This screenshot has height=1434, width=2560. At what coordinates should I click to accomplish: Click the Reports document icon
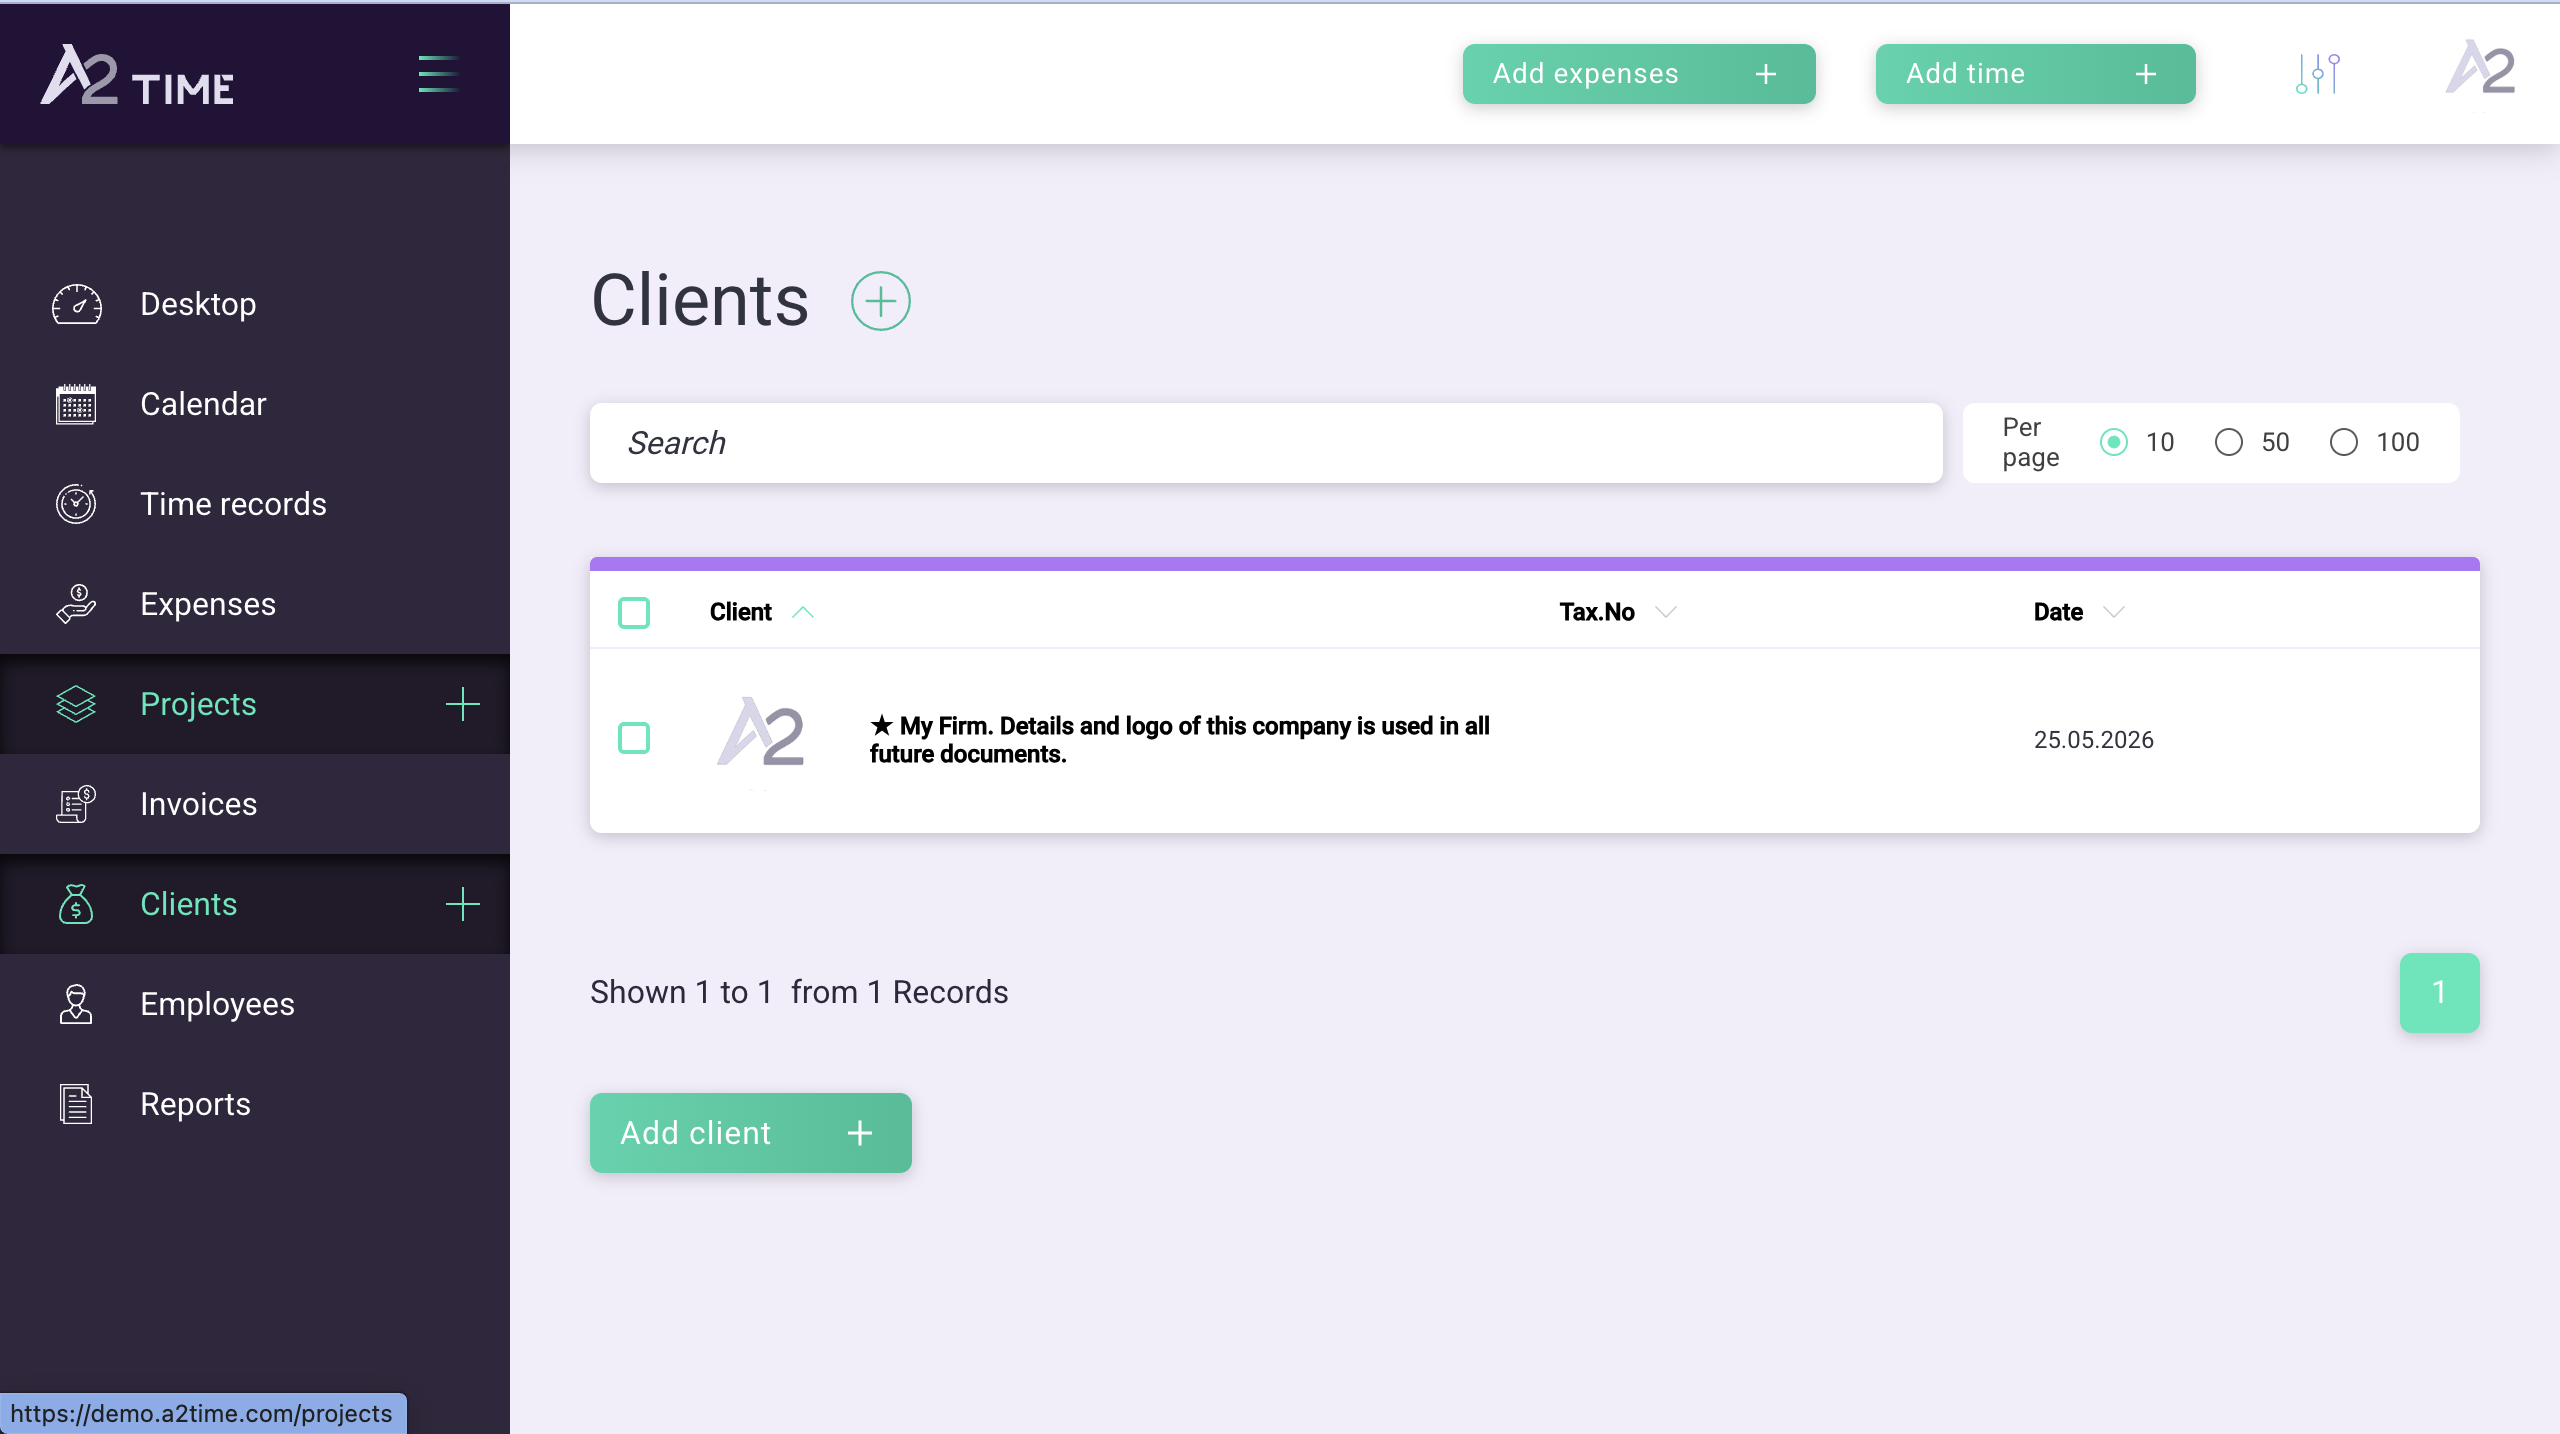pyautogui.click(x=76, y=1104)
